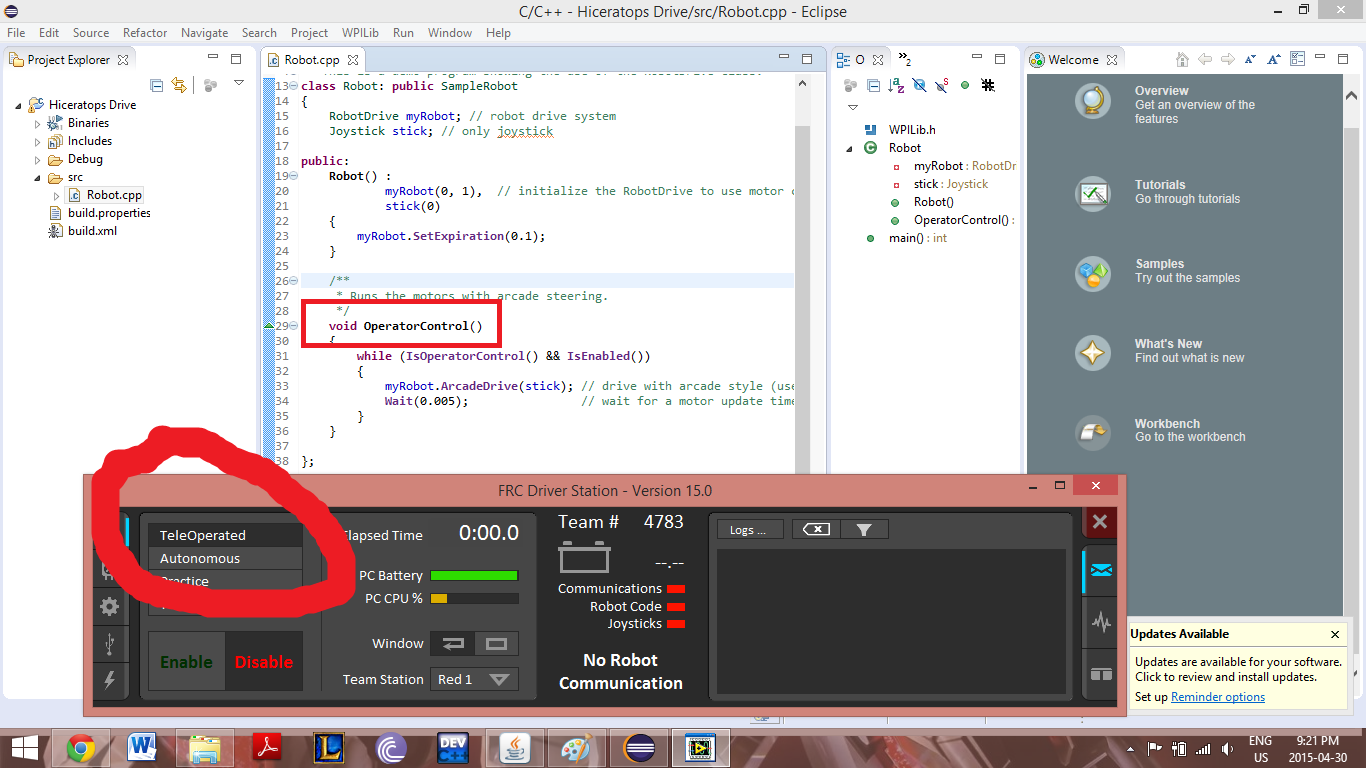This screenshot has height=768, width=1366.
Task: Close the Driver Station with X button
Action: click(x=1100, y=521)
